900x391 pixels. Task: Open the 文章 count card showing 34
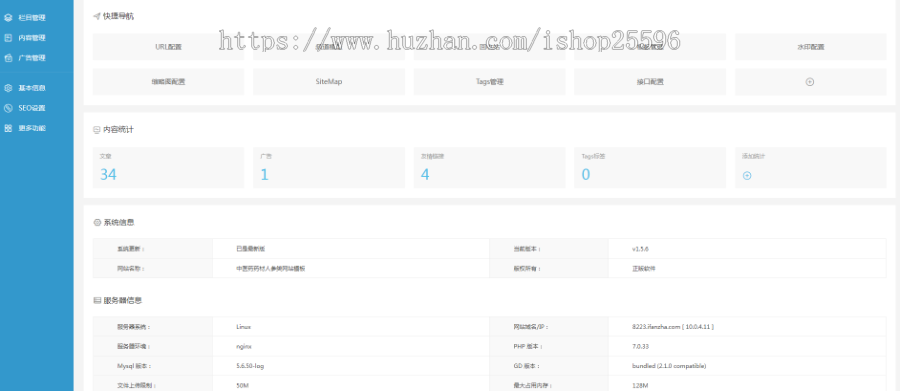168,168
